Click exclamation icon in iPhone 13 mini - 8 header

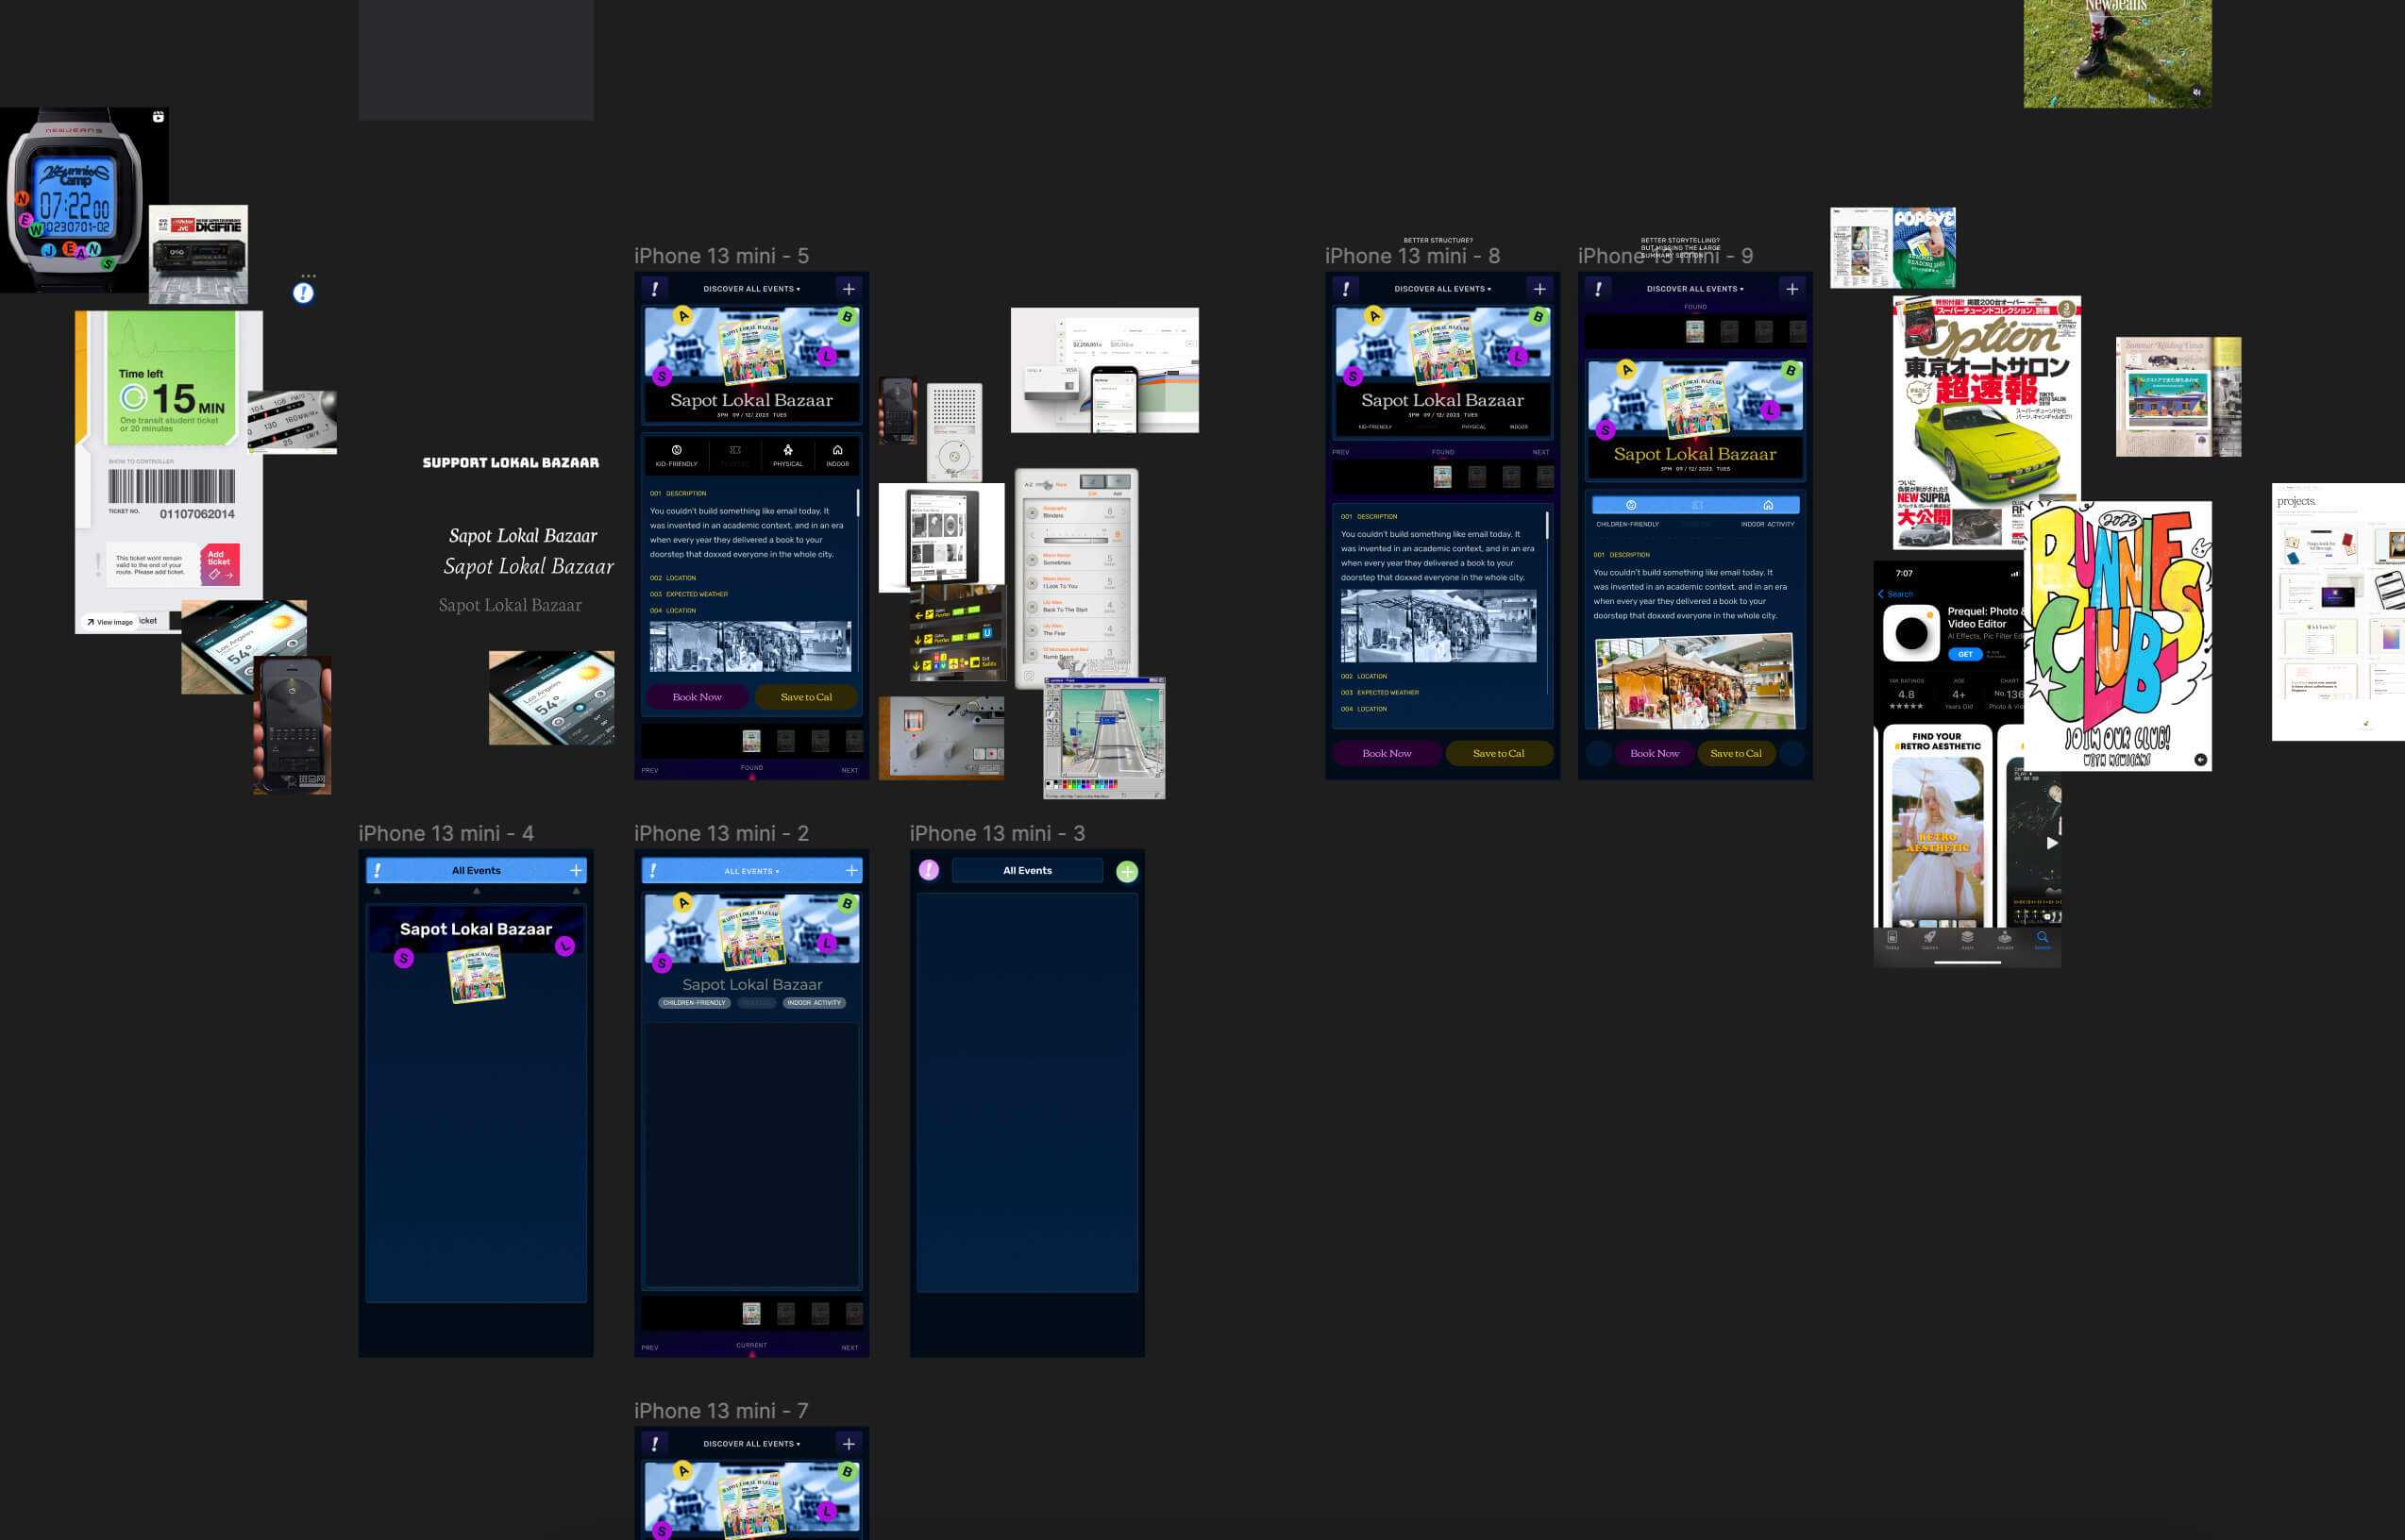pos(1346,289)
